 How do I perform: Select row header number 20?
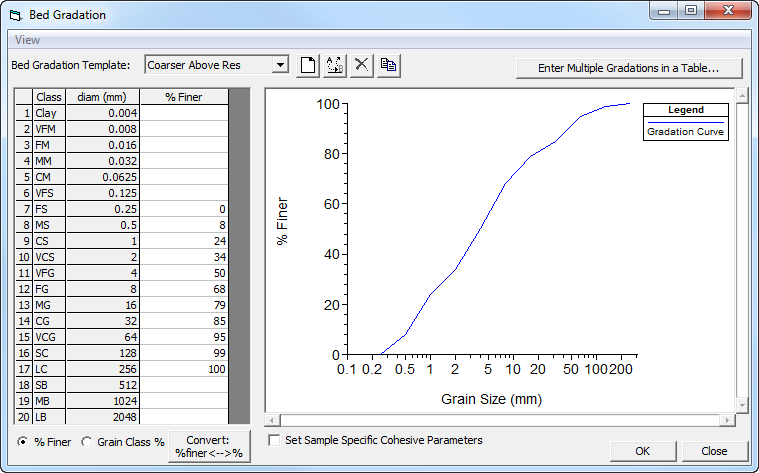click(x=24, y=416)
